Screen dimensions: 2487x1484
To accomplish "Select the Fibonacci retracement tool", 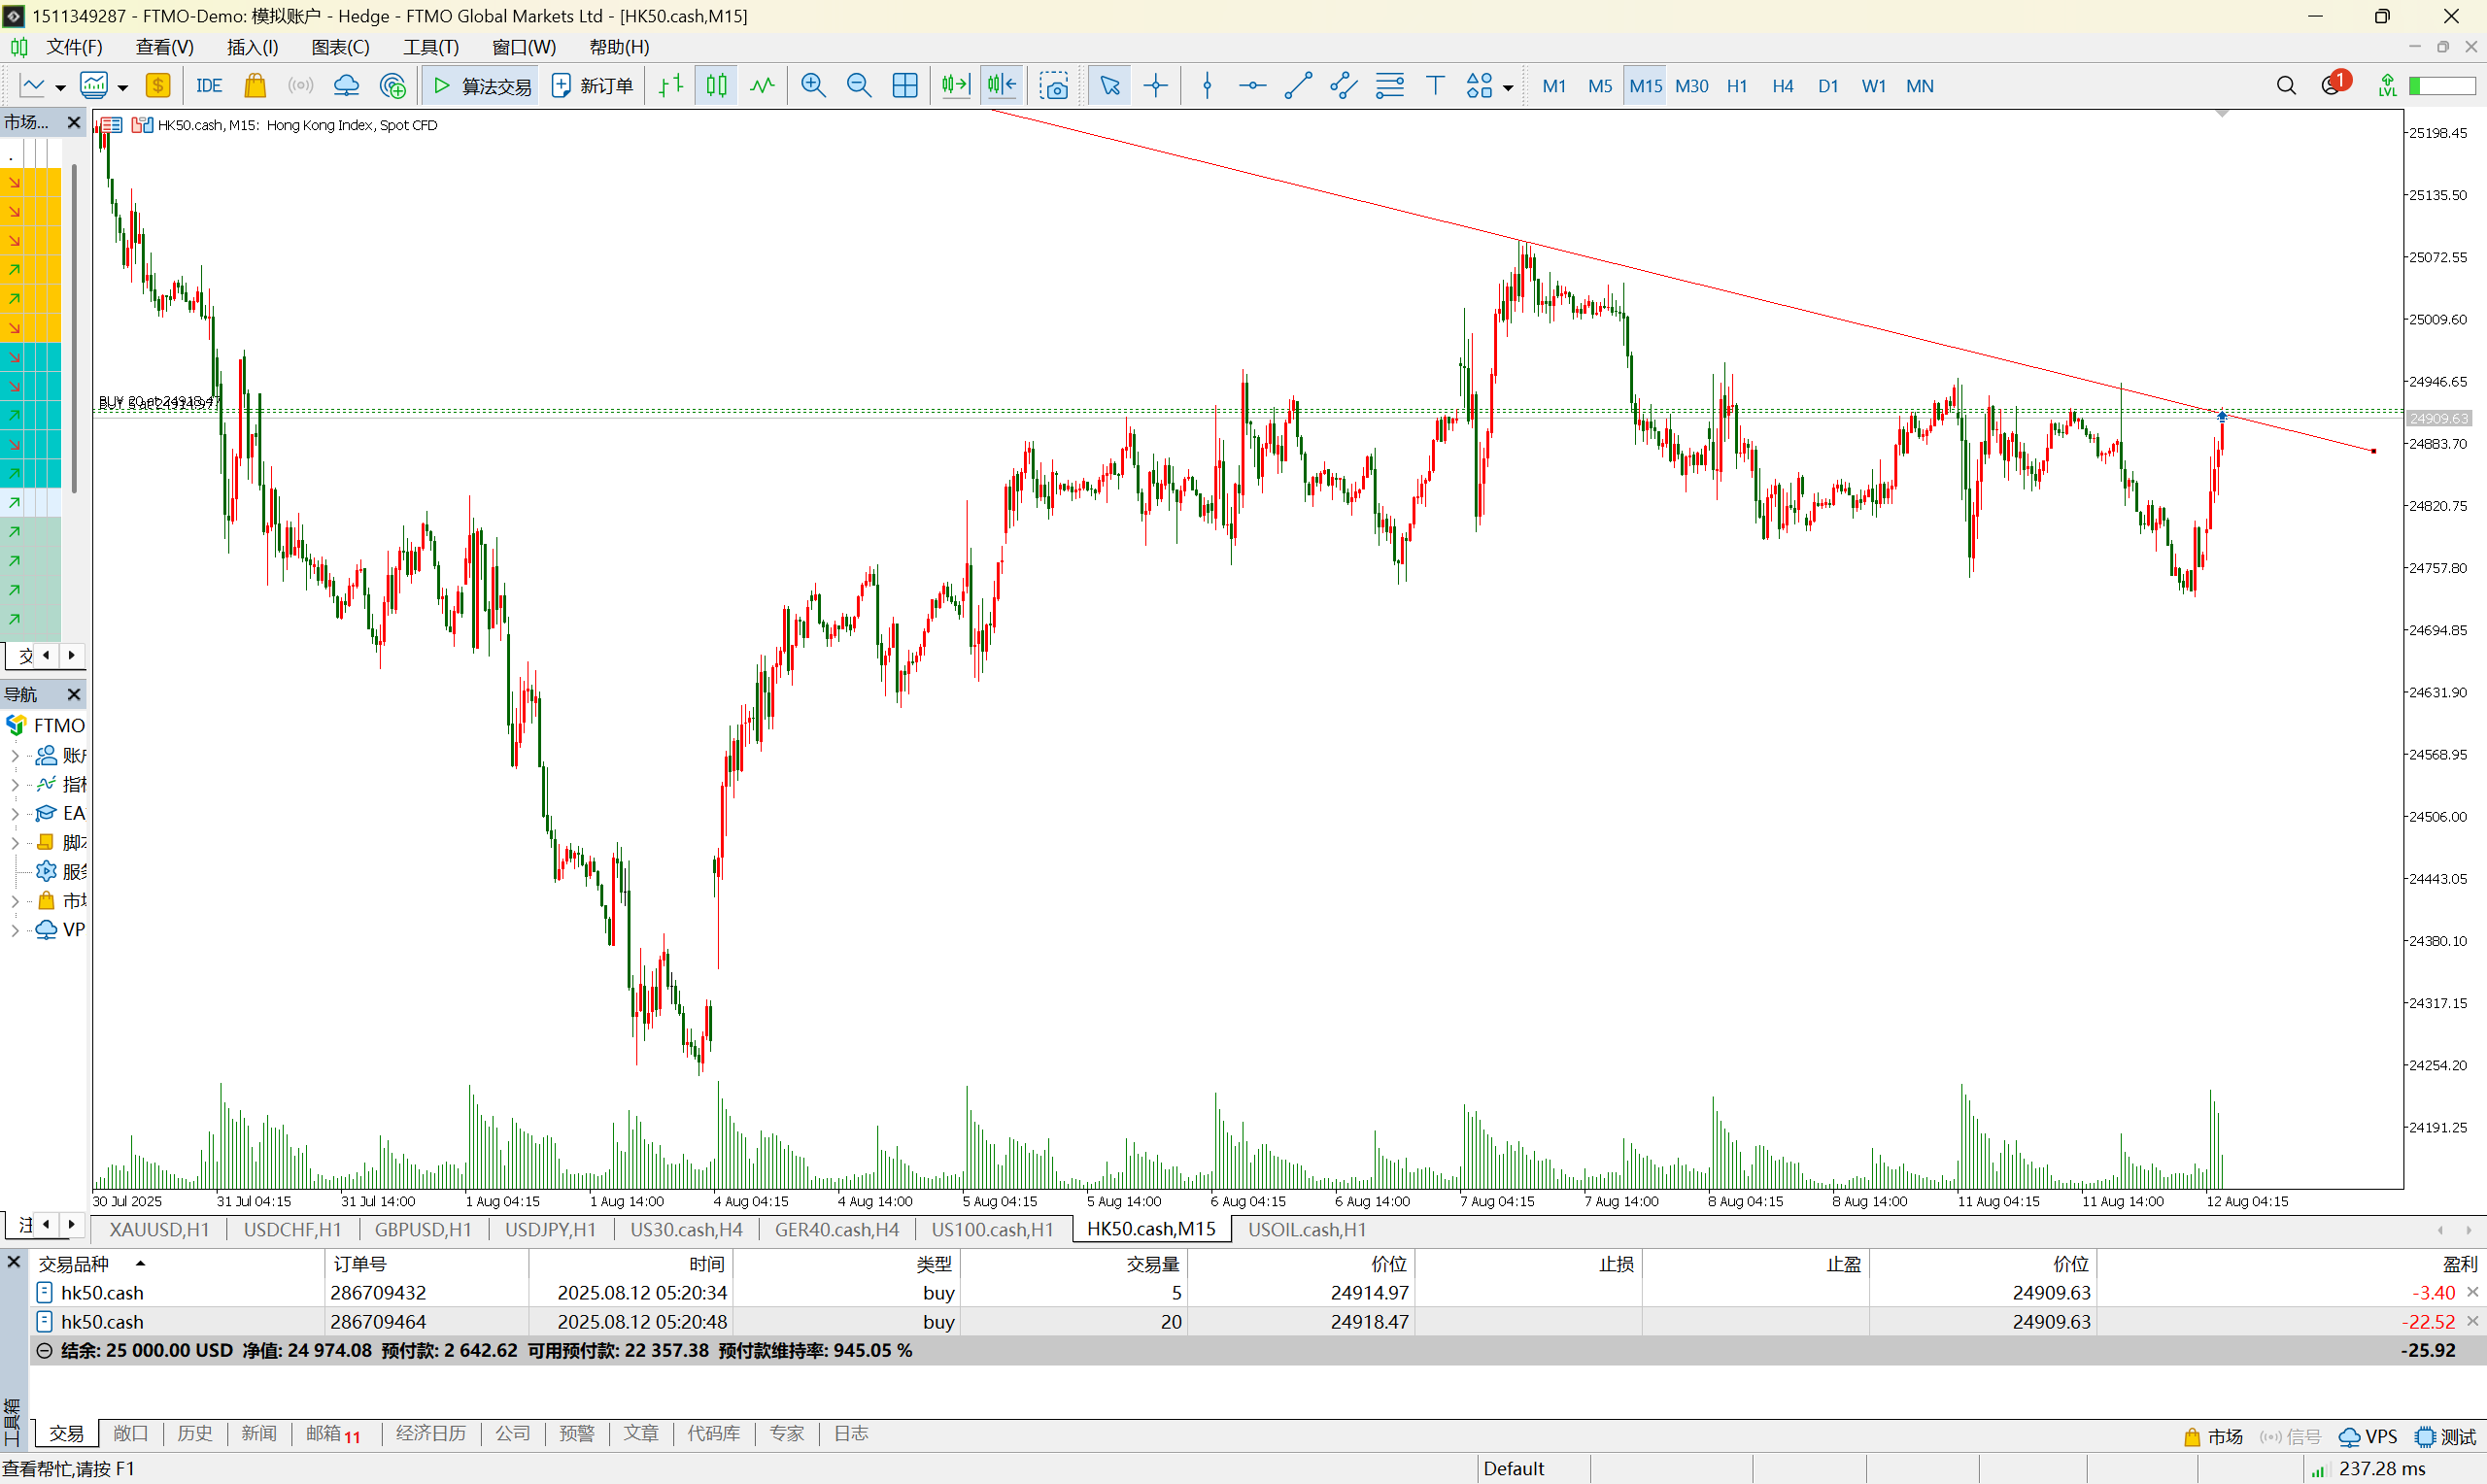I will point(1390,86).
